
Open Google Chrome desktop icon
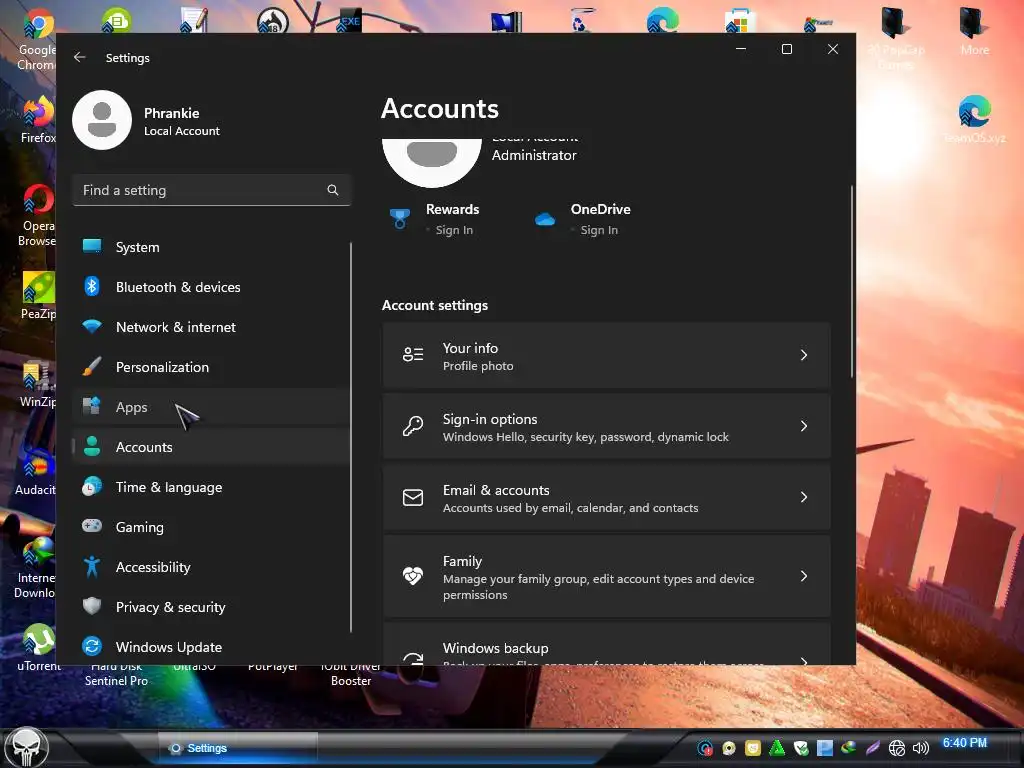click(36, 40)
